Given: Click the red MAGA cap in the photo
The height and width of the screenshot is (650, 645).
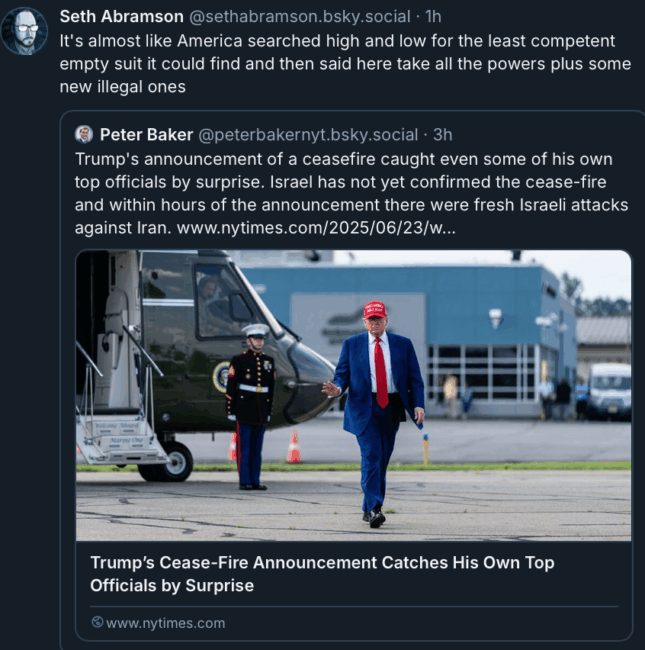Looking at the screenshot, I should (x=375, y=310).
